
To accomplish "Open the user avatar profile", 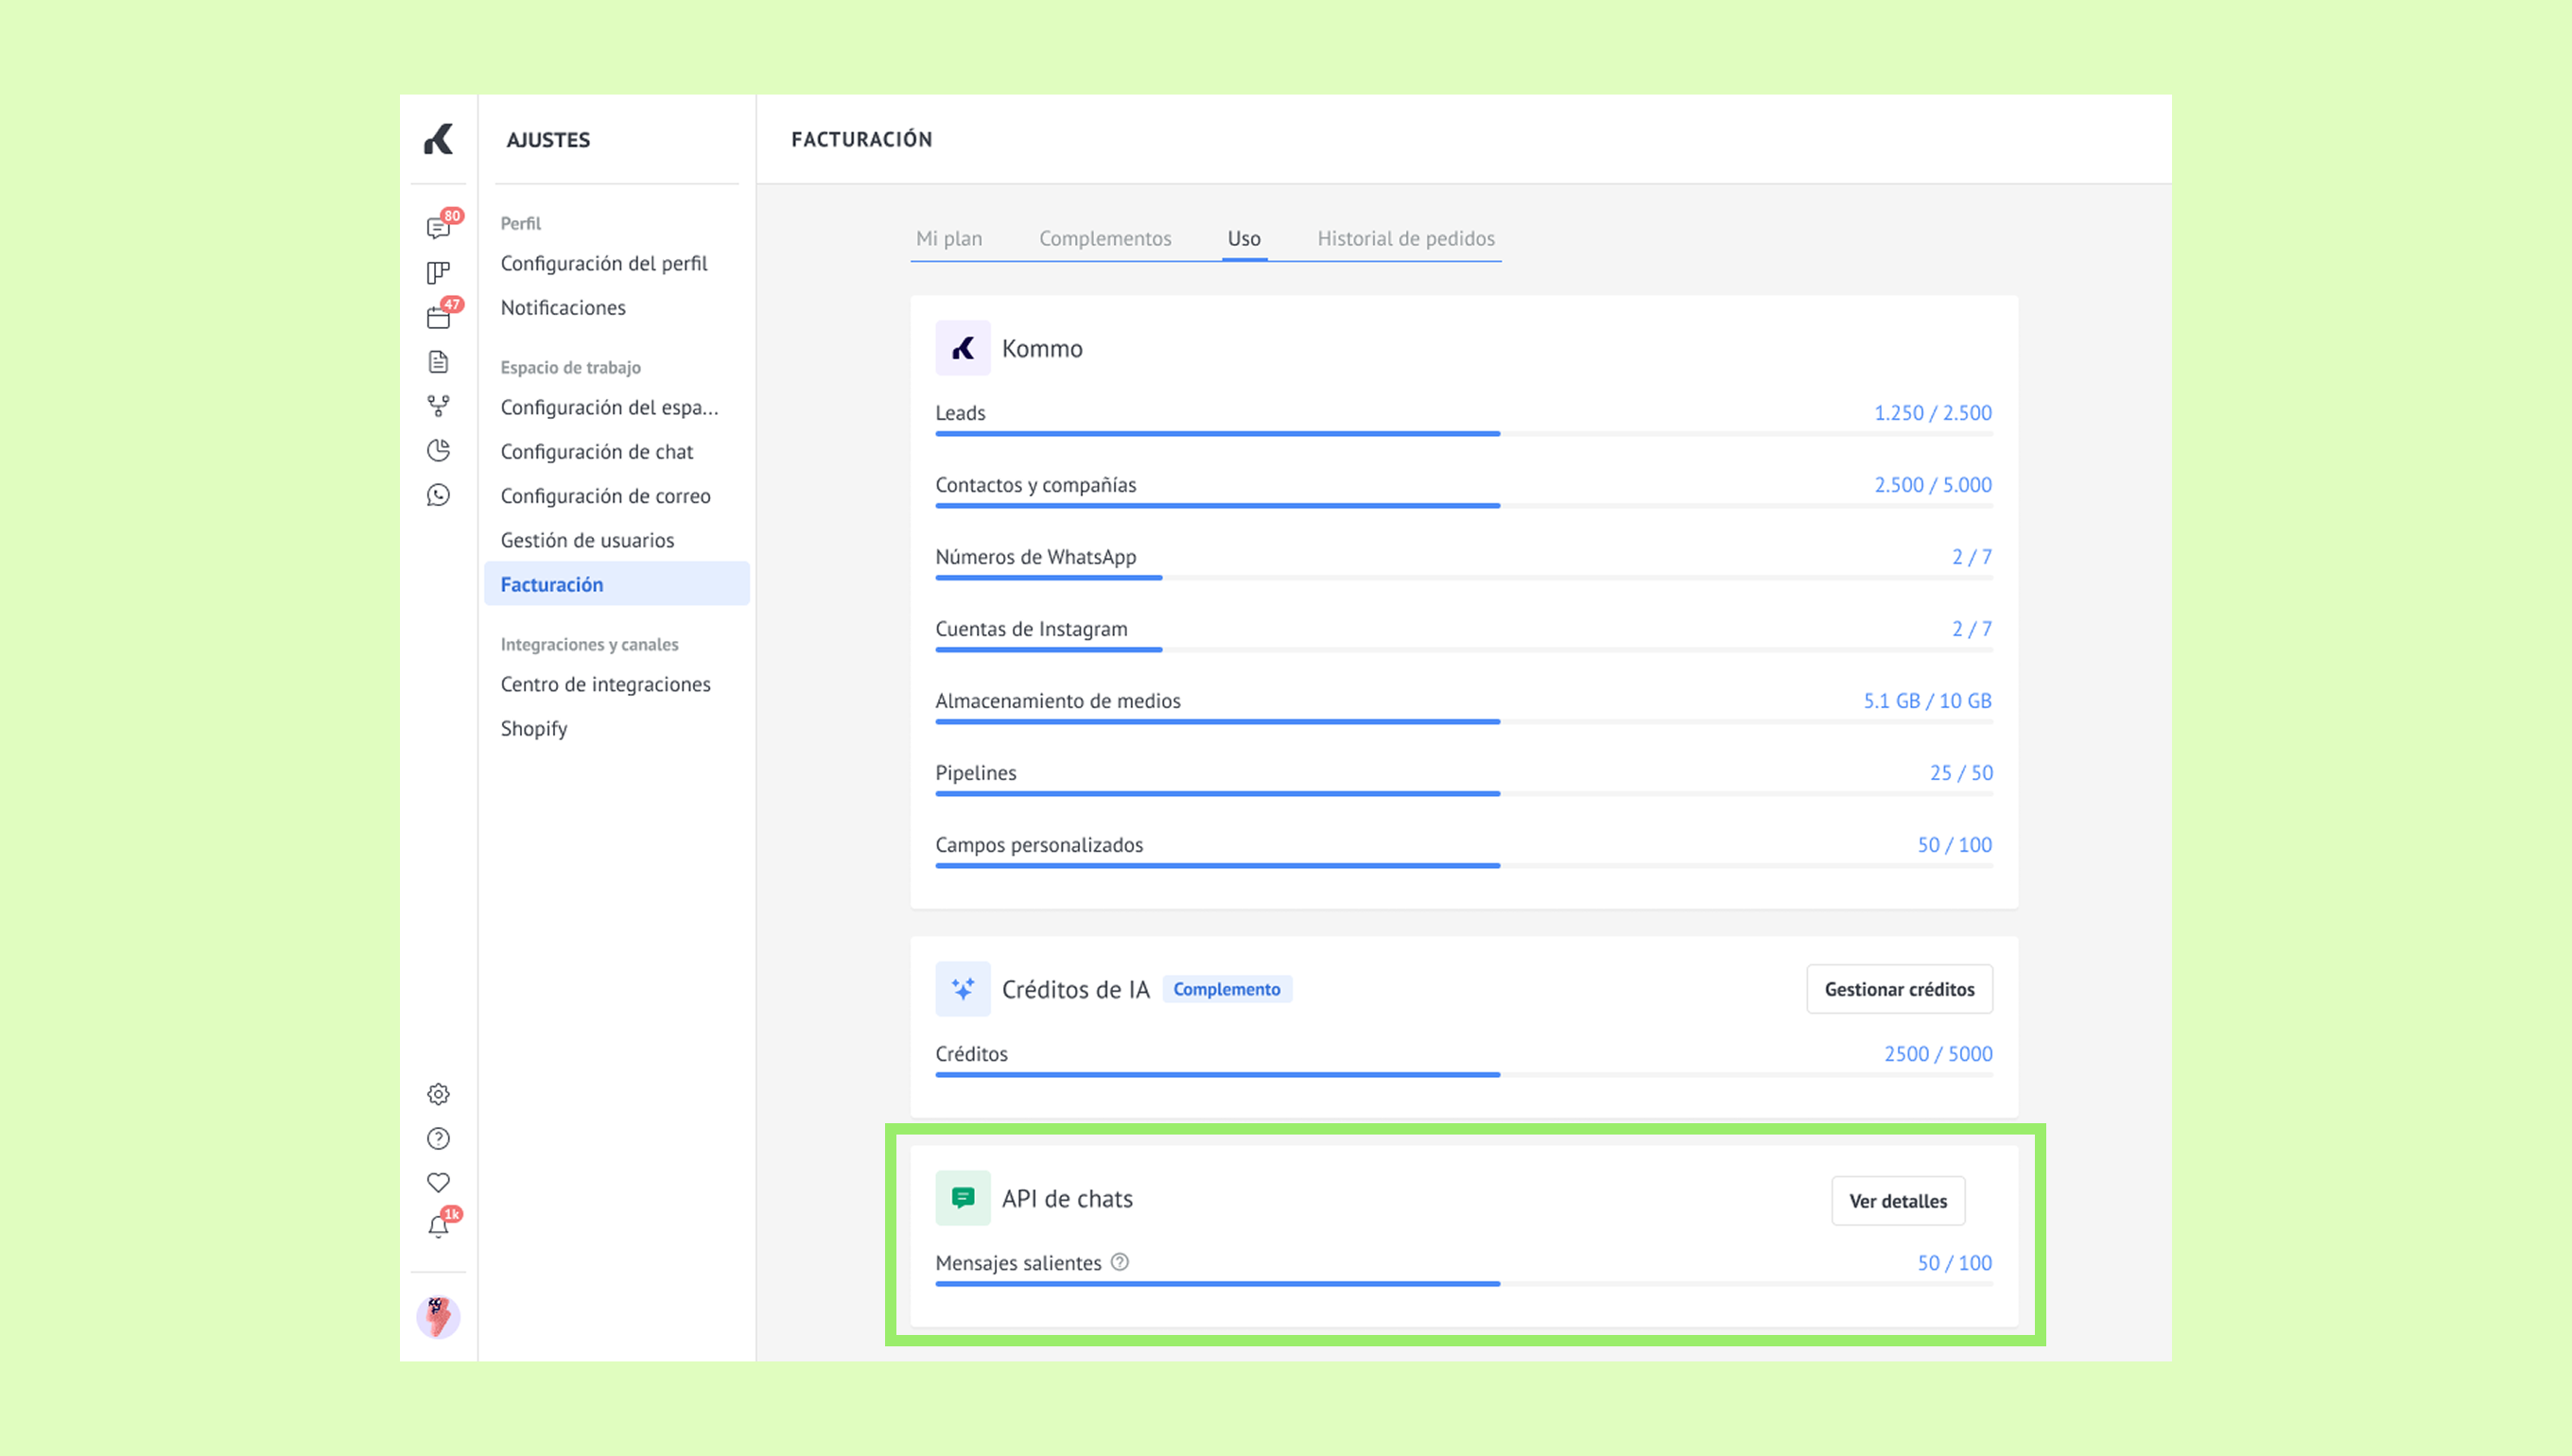I will [438, 1317].
